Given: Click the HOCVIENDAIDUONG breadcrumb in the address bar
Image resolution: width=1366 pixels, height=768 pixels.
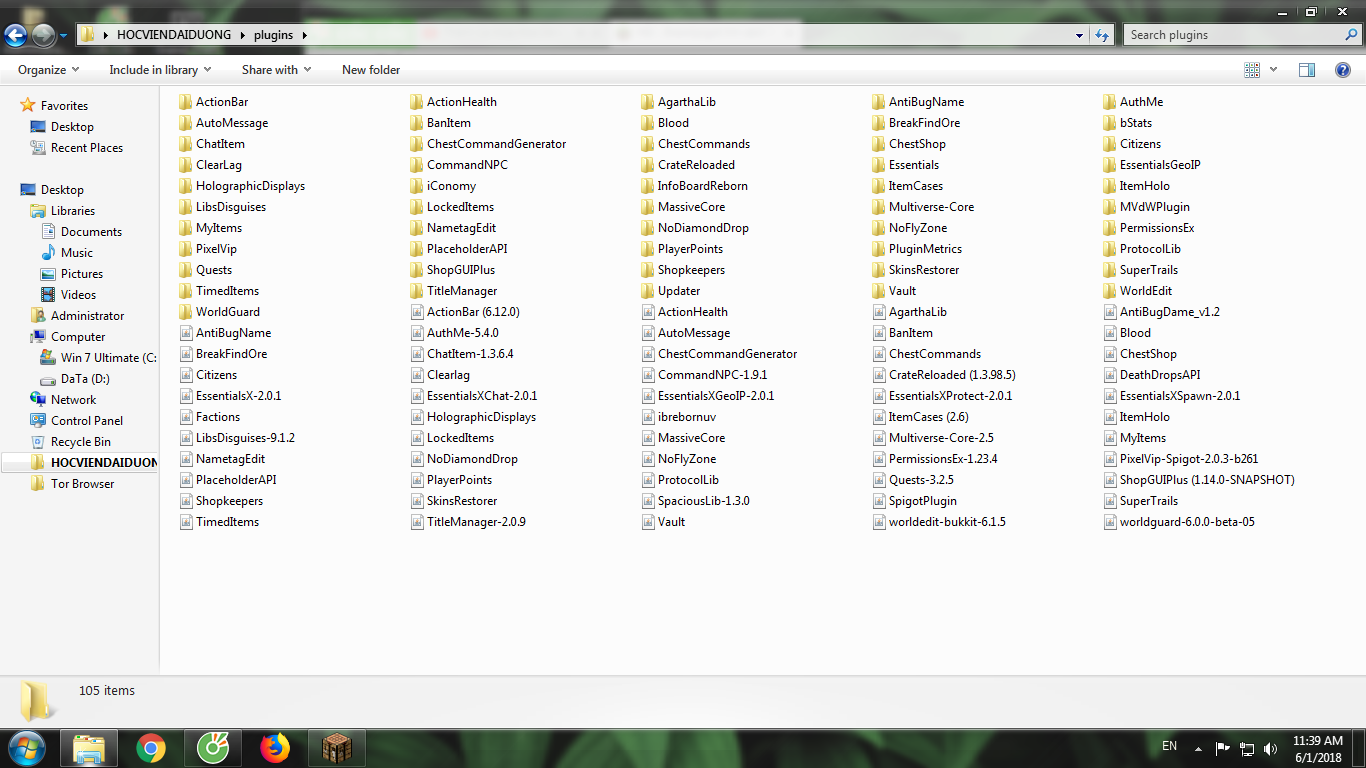Looking at the screenshot, I should point(174,35).
